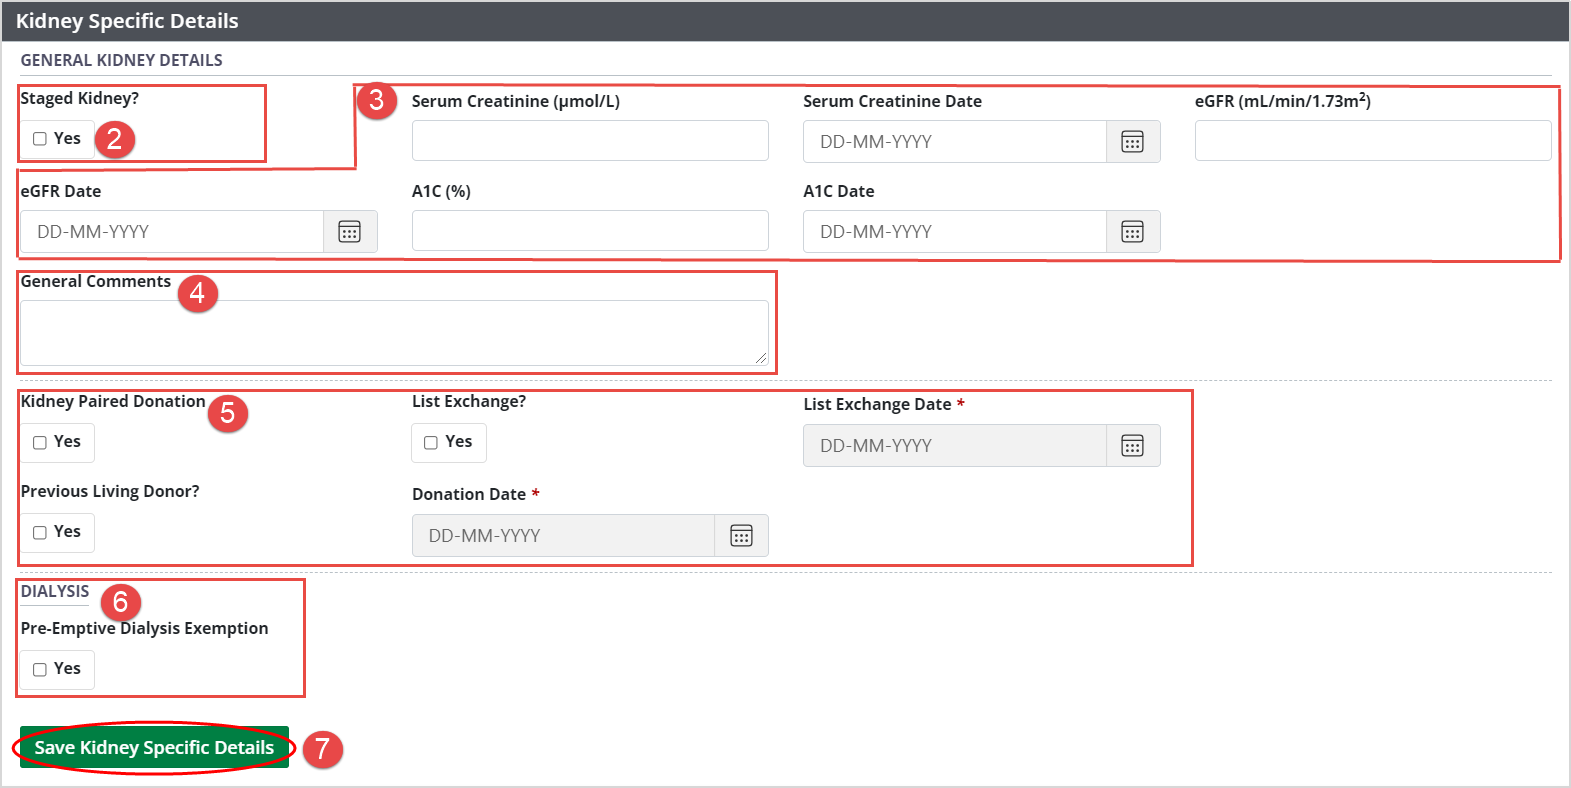Image resolution: width=1571 pixels, height=788 pixels.
Task: Click the List Exchange? label
Action: (x=469, y=401)
